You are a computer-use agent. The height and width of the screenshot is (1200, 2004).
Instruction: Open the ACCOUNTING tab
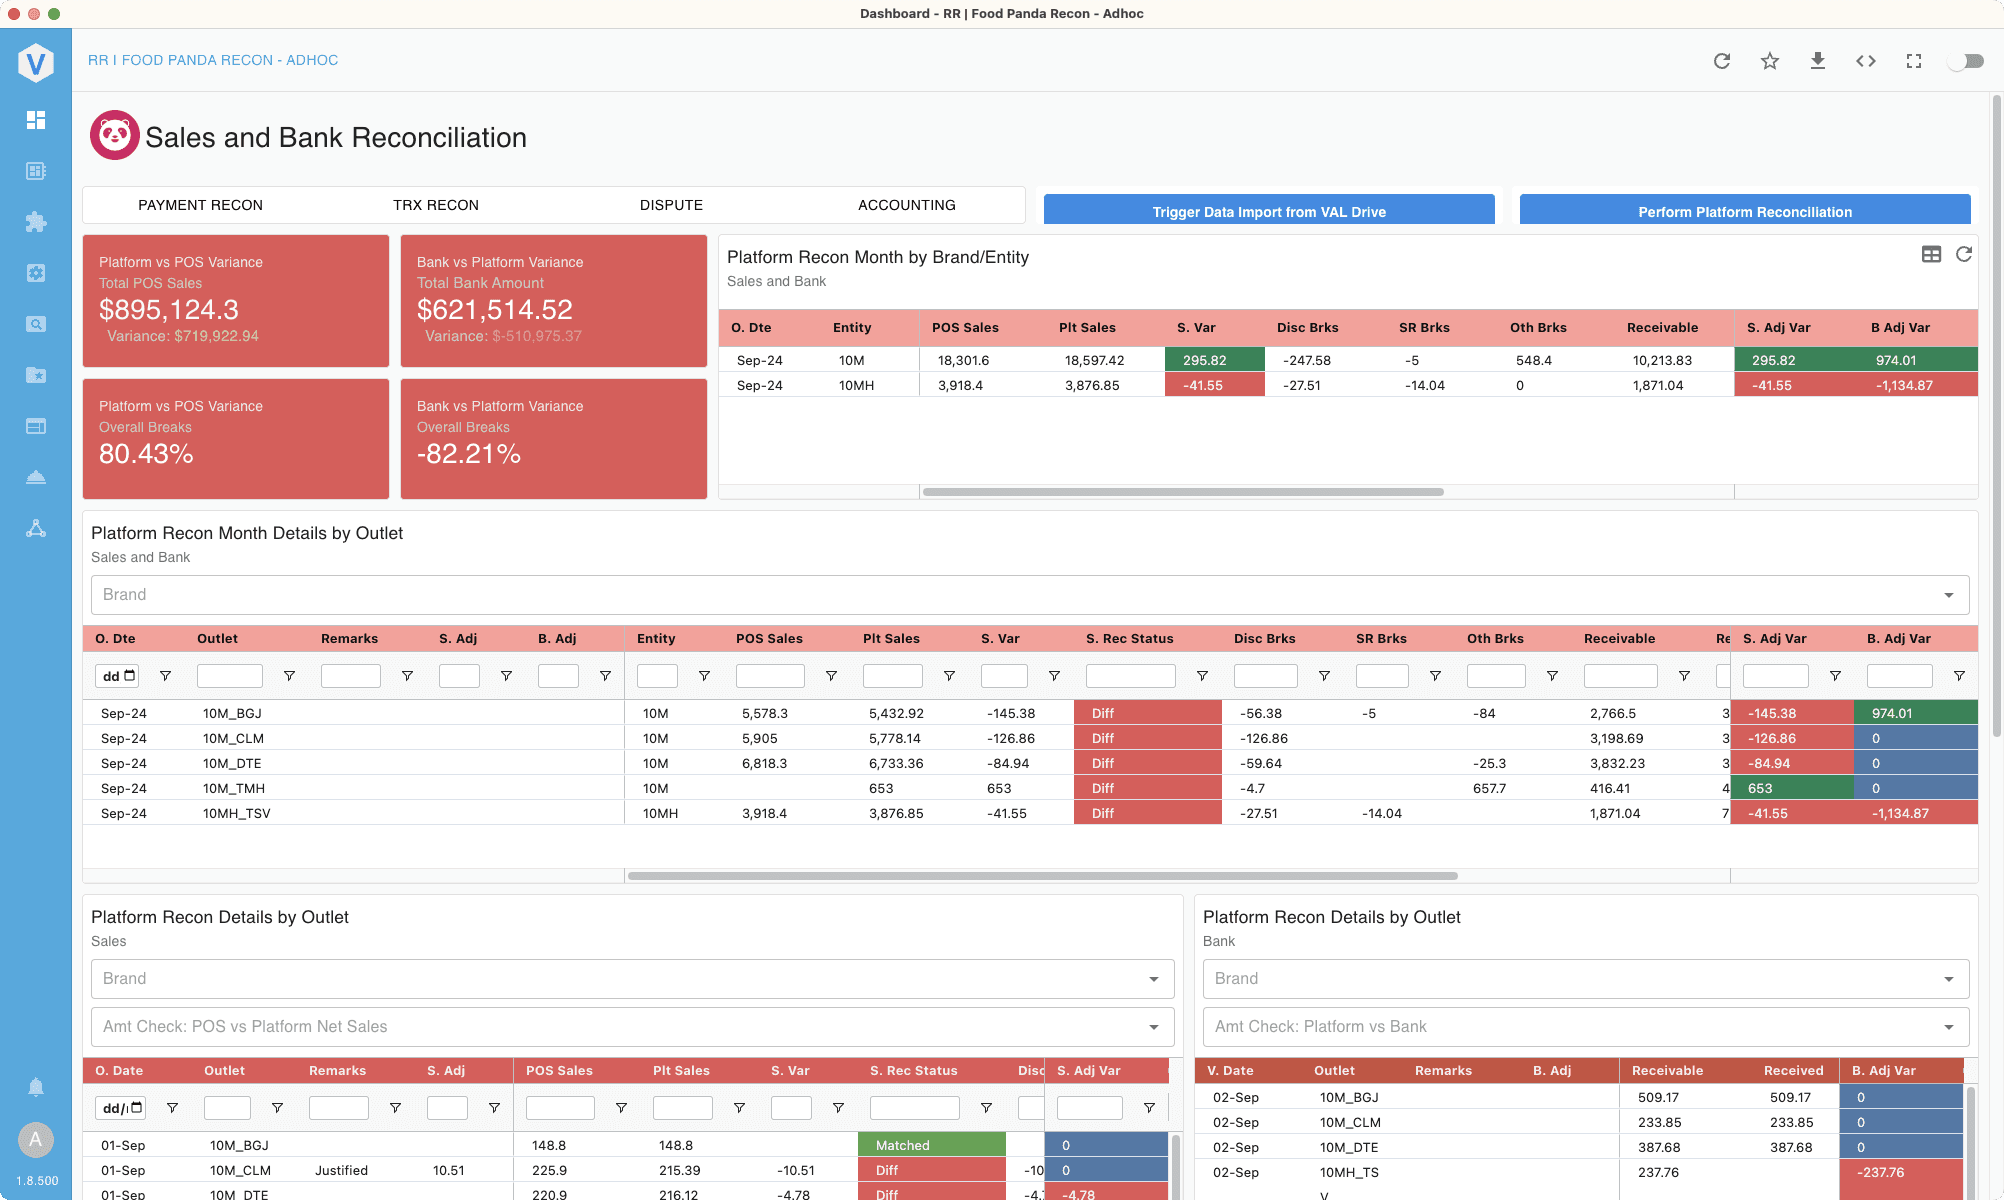907,205
